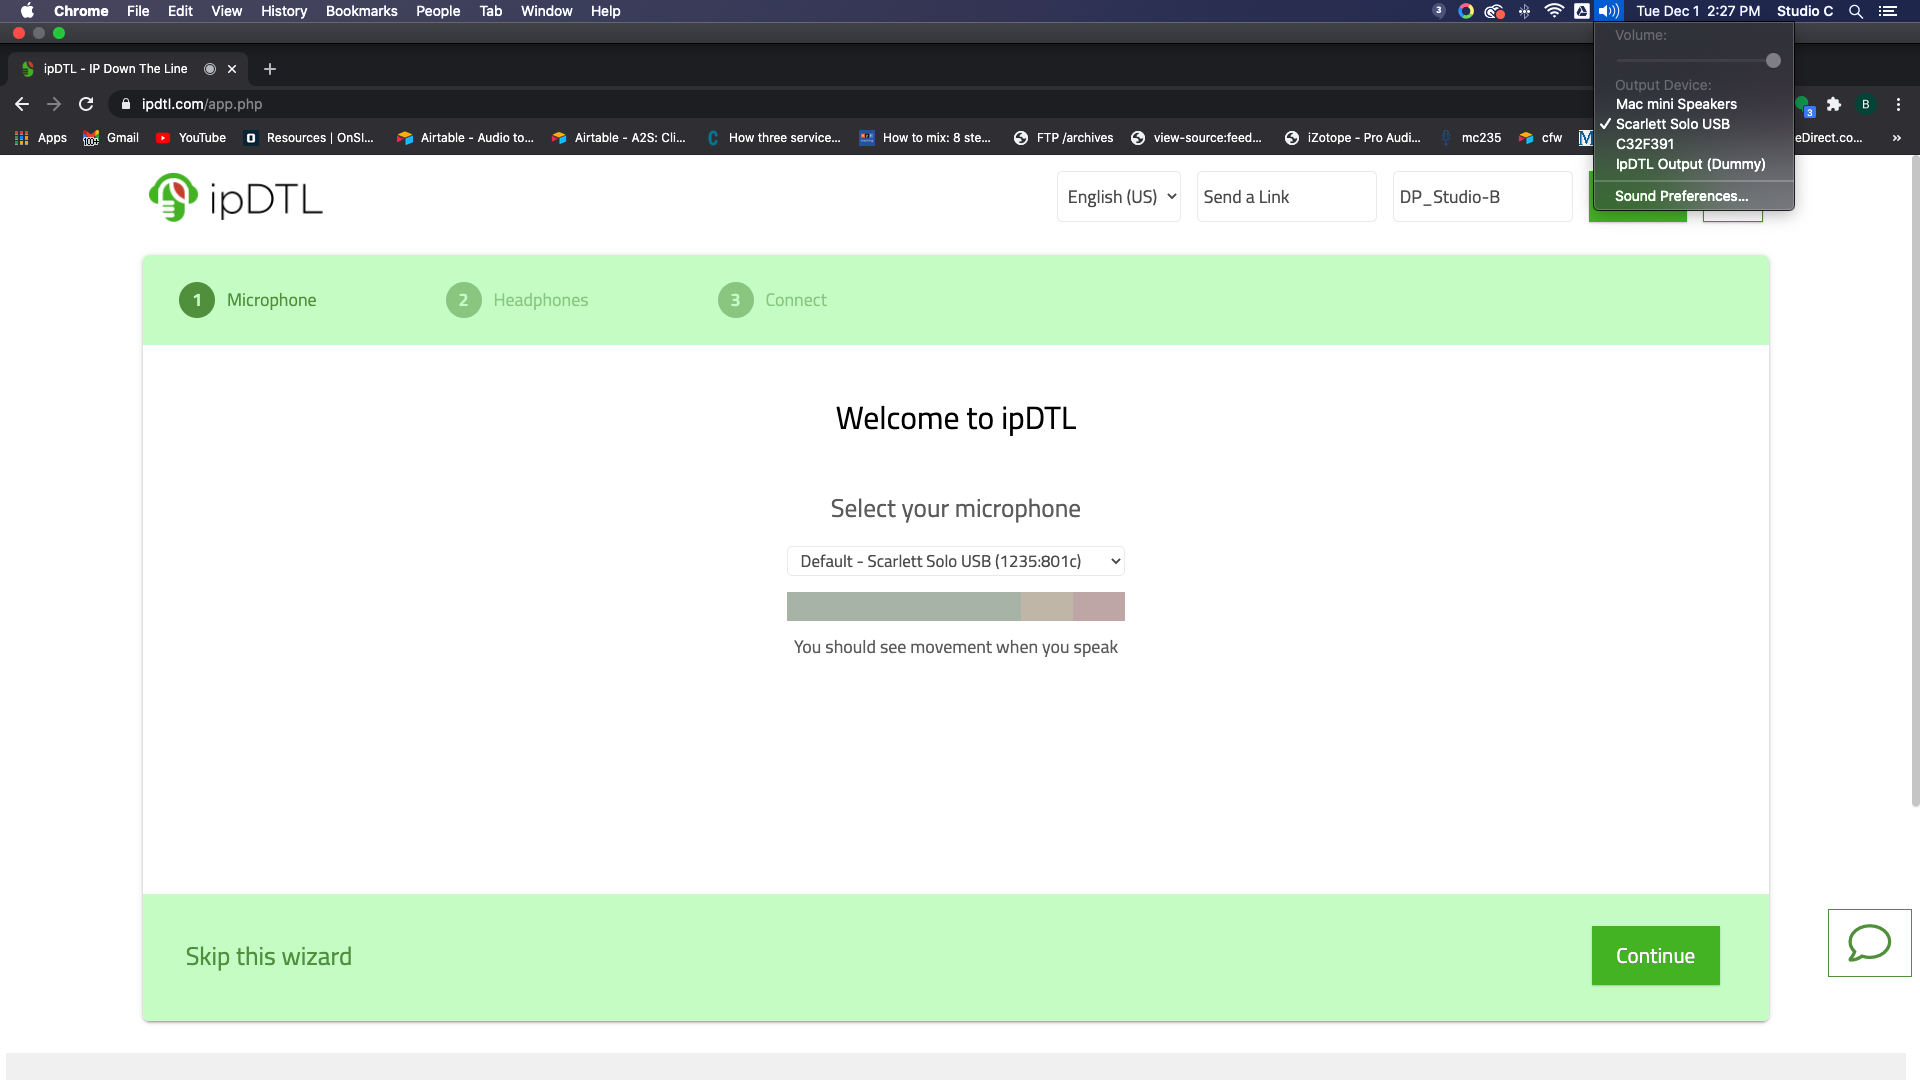Open the cfw bookmark
The height and width of the screenshot is (1080, 1920).
pos(1540,138)
